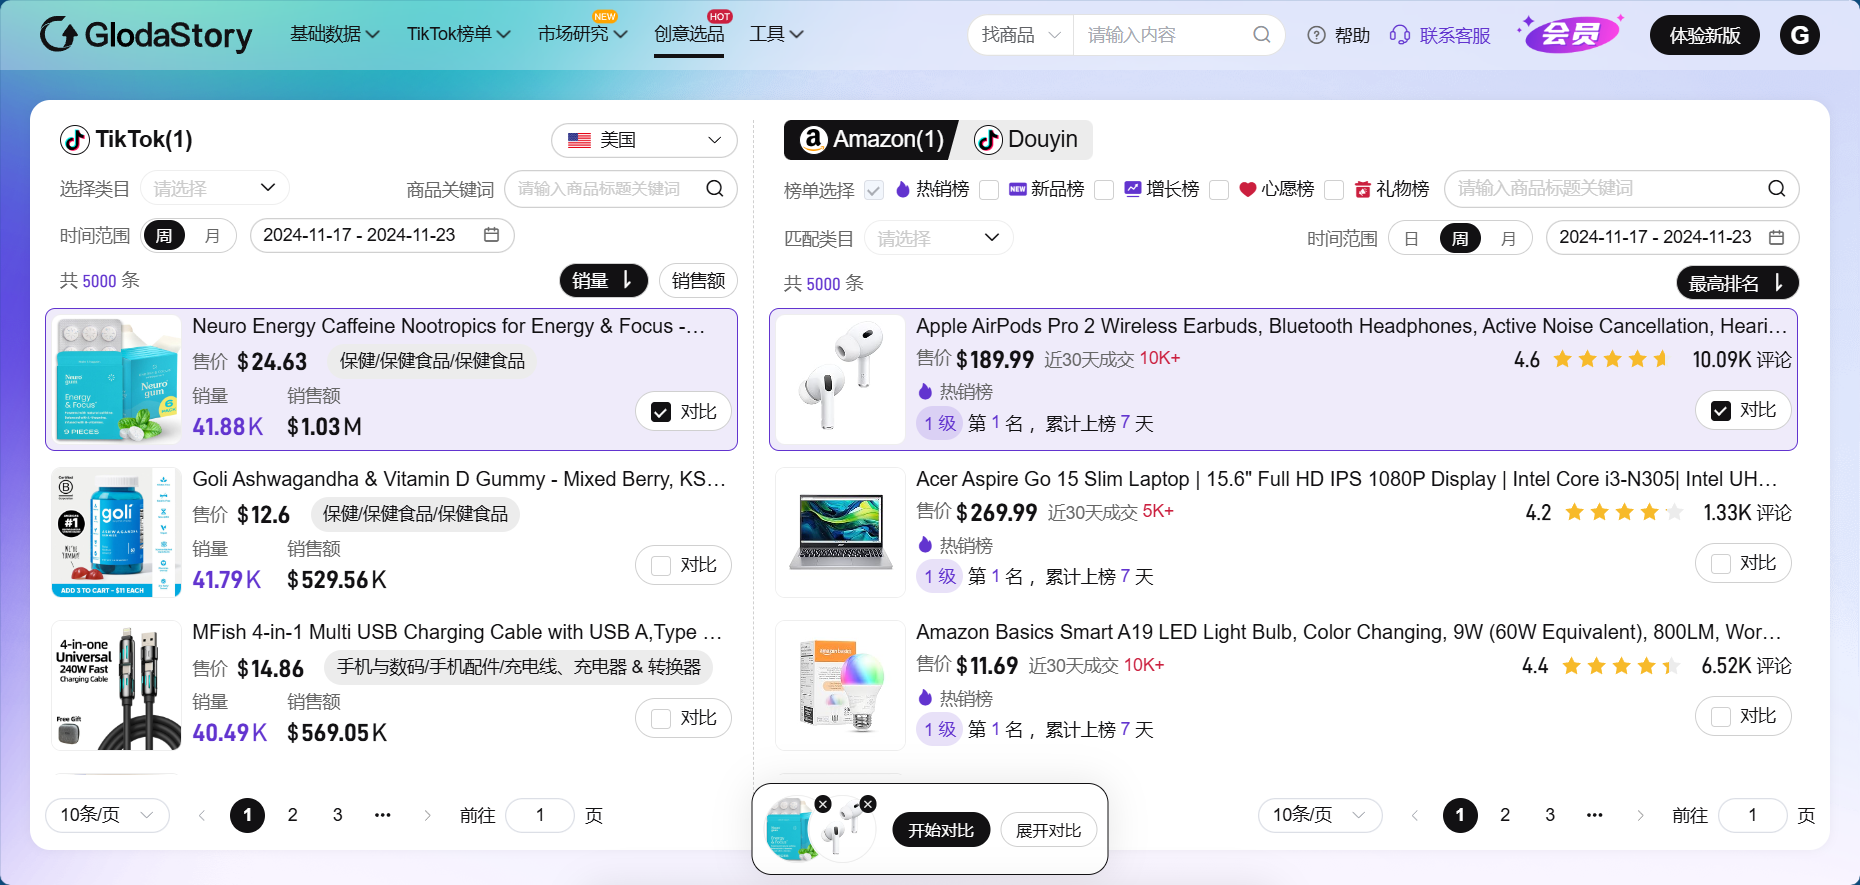The image size is (1860, 885).
Task: Sort Amazon list by 最高排名
Action: [1738, 283]
